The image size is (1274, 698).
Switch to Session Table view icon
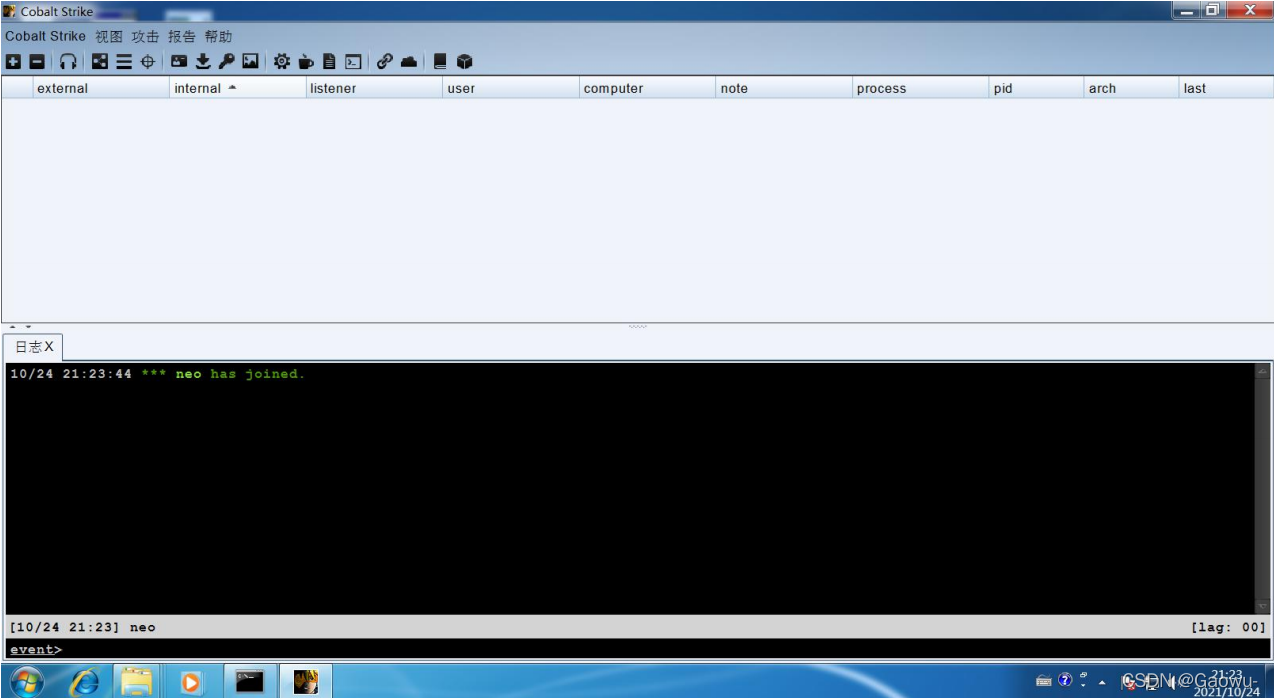click(x=124, y=62)
